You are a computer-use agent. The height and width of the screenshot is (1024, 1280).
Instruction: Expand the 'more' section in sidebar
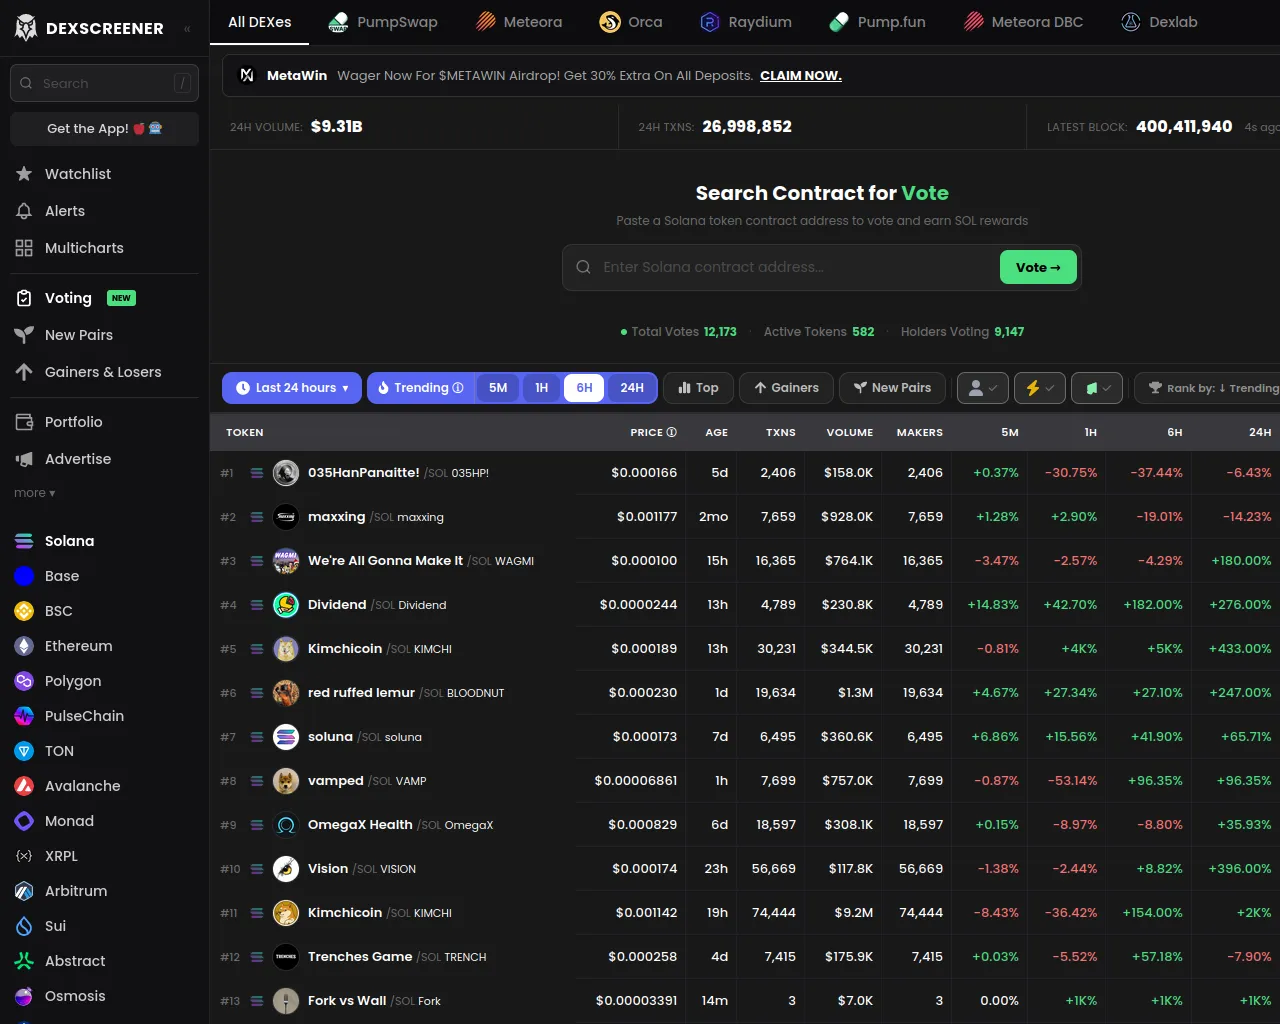coord(35,493)
